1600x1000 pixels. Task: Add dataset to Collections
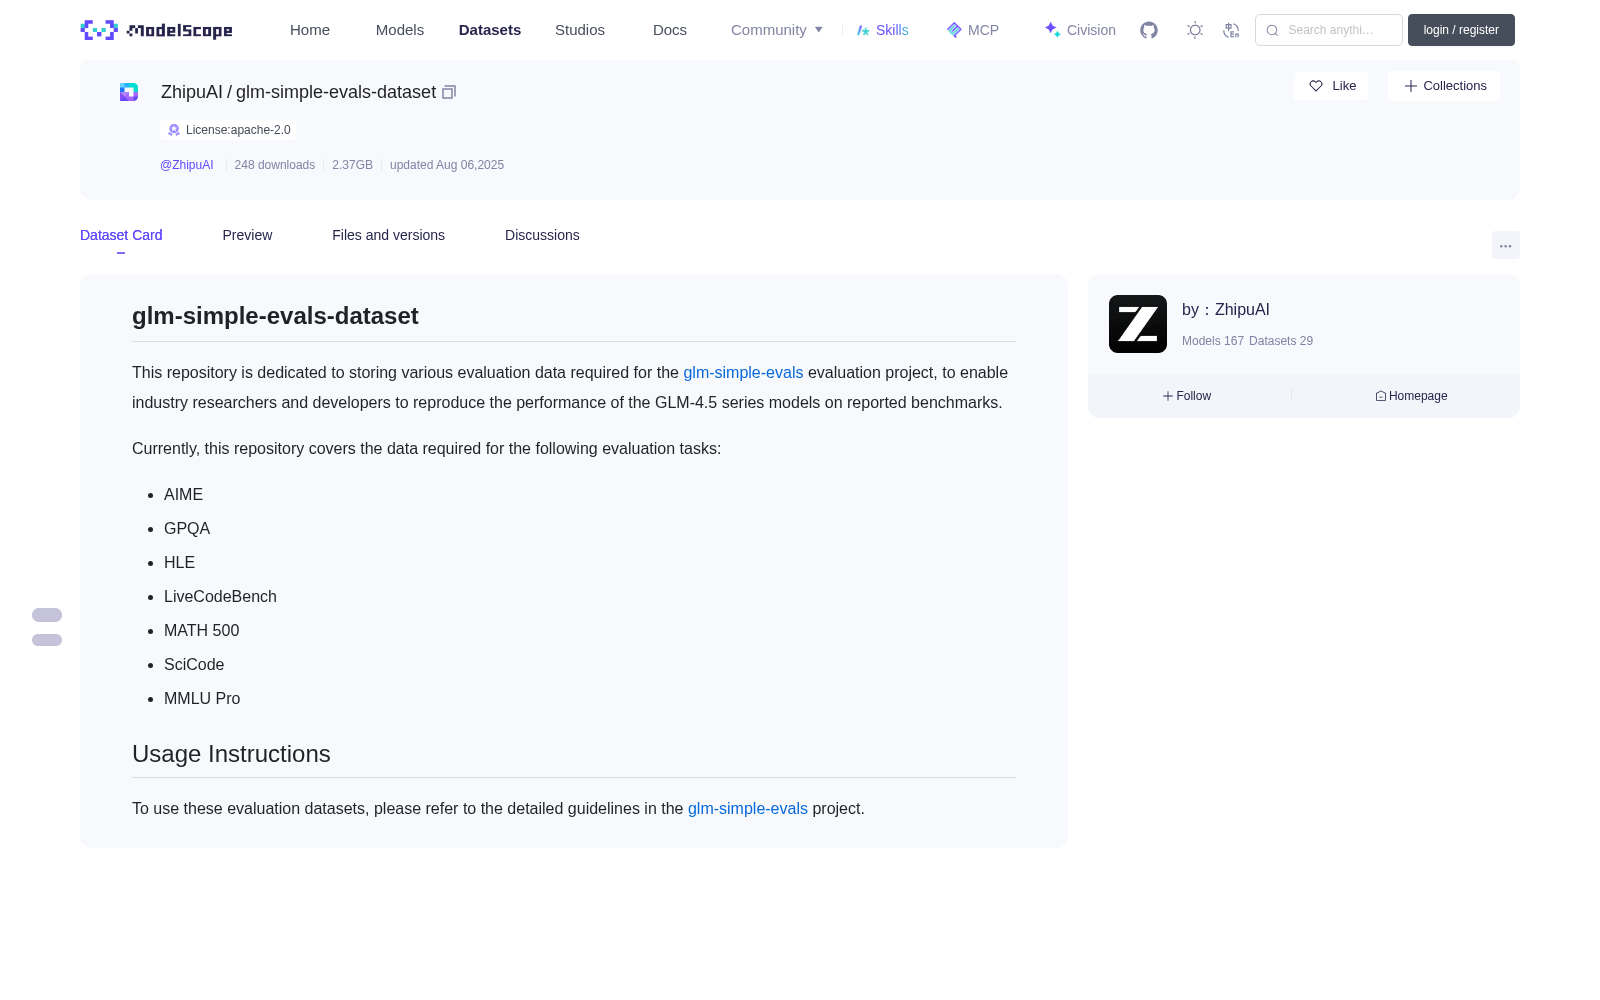(1444, 86)
